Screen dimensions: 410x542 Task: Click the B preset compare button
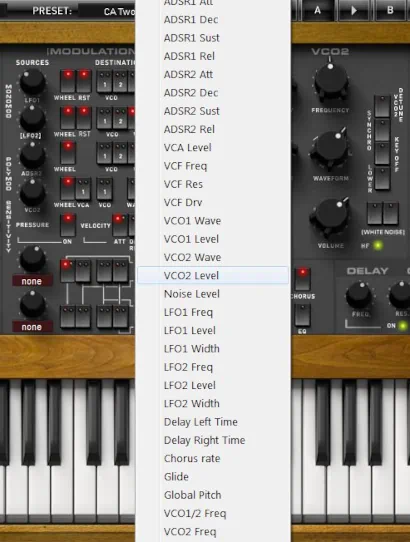[x=390, y=10]
